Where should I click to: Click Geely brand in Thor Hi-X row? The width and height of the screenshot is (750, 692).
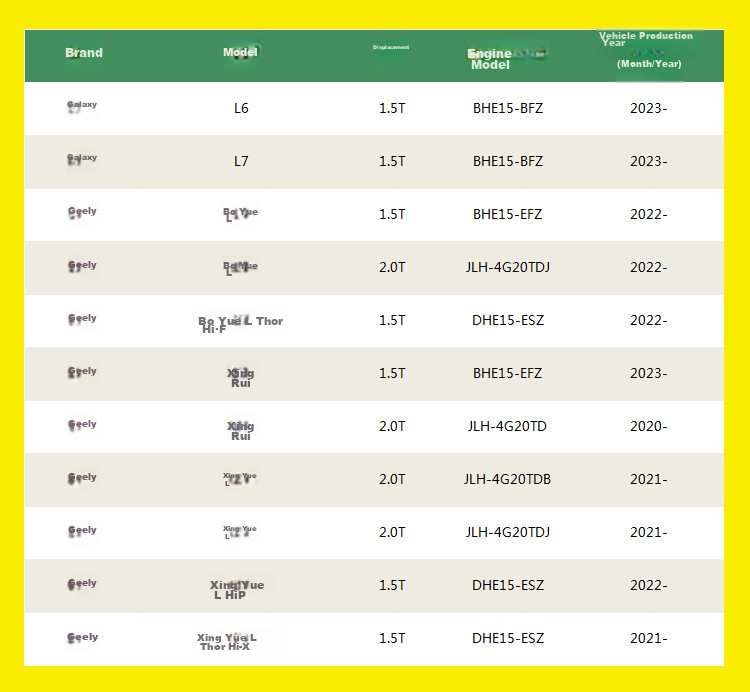[82, 638]
